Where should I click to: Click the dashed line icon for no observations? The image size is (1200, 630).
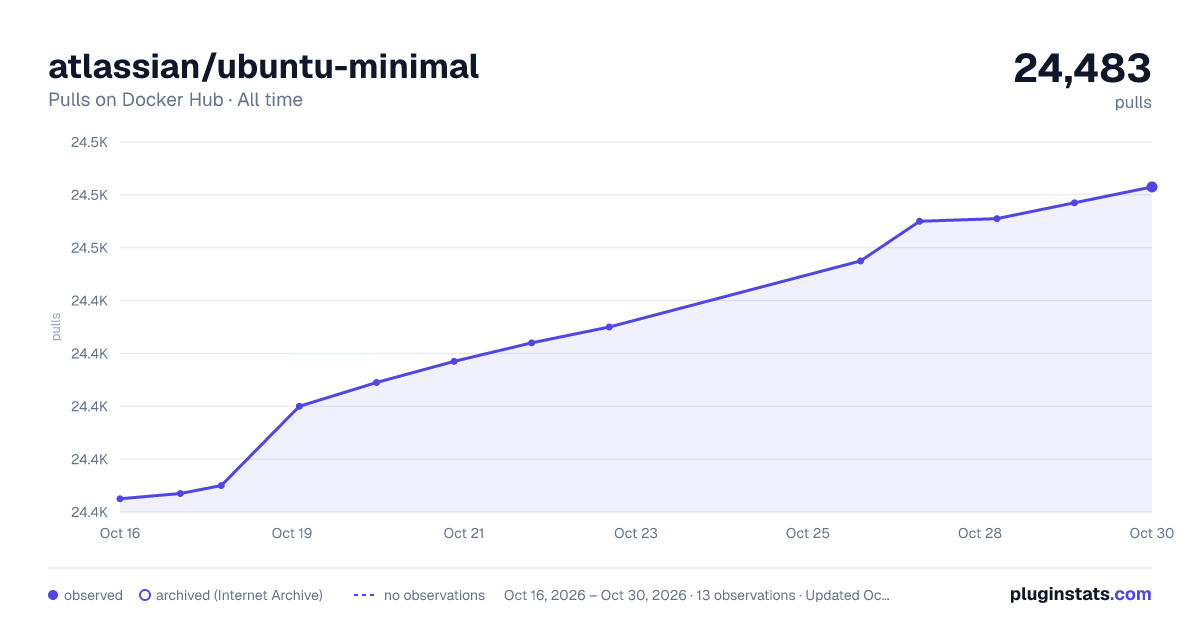tap(364, 595)
